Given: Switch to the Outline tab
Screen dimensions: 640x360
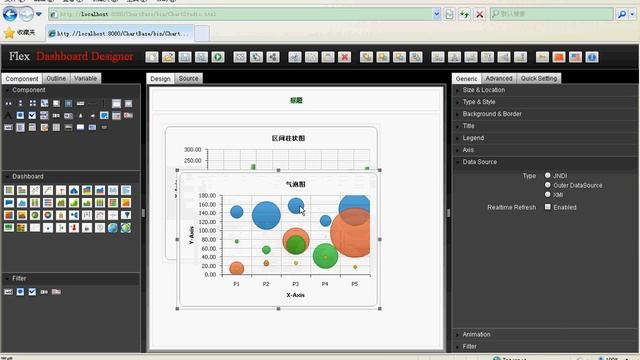Looking at the screenshot, I should [x=56, y=78].
